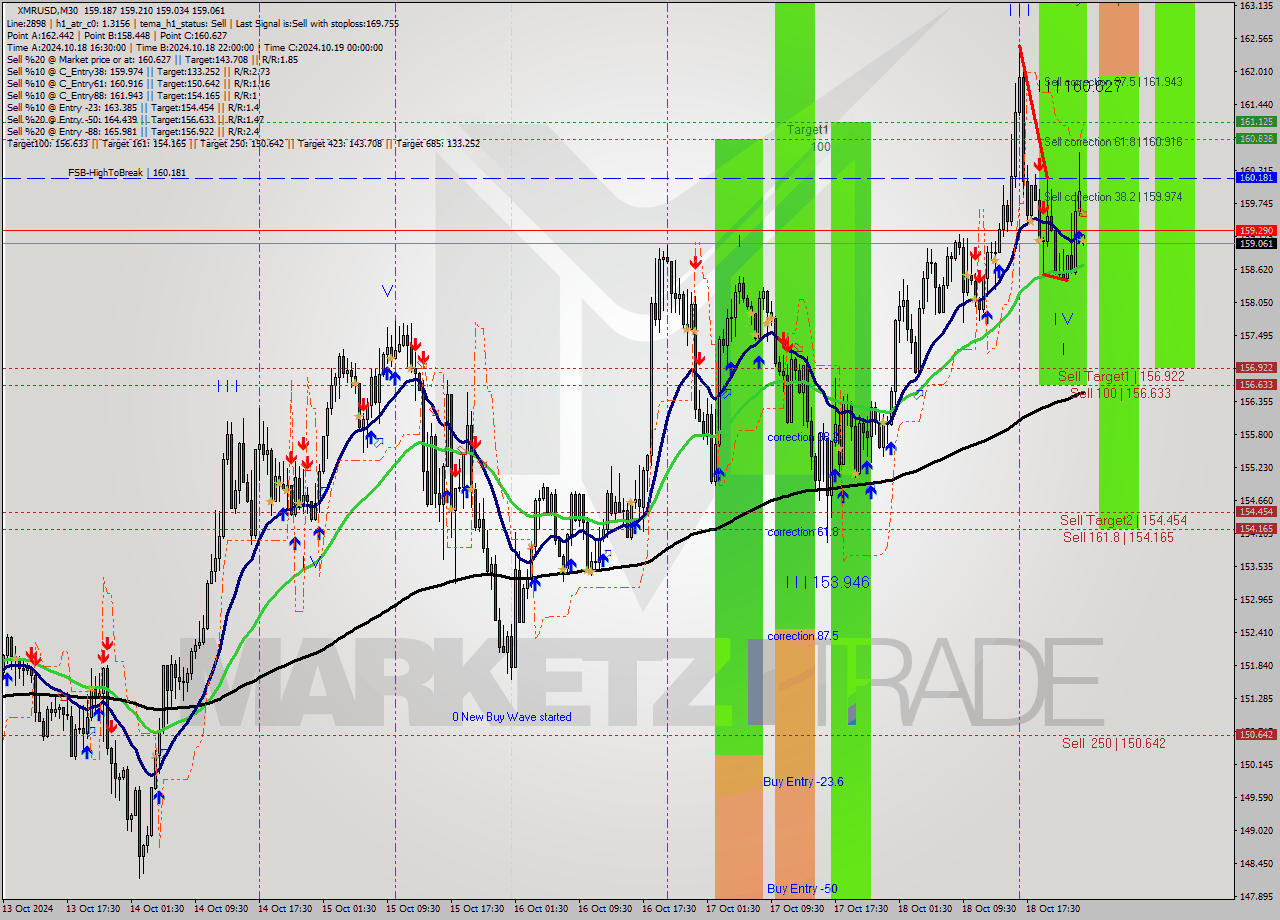Screen dimensions: 1280x920
Task: Select the 15 Oct 17:30 time label
Action: (x=478, y=909)
